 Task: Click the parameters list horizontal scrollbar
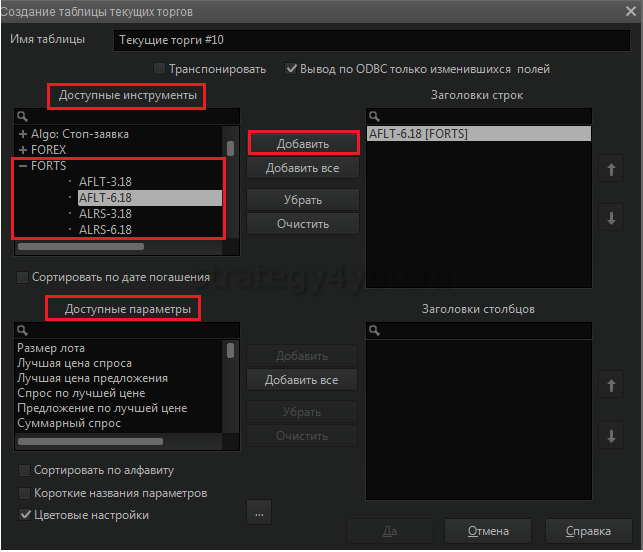click(x=90, y=440)
